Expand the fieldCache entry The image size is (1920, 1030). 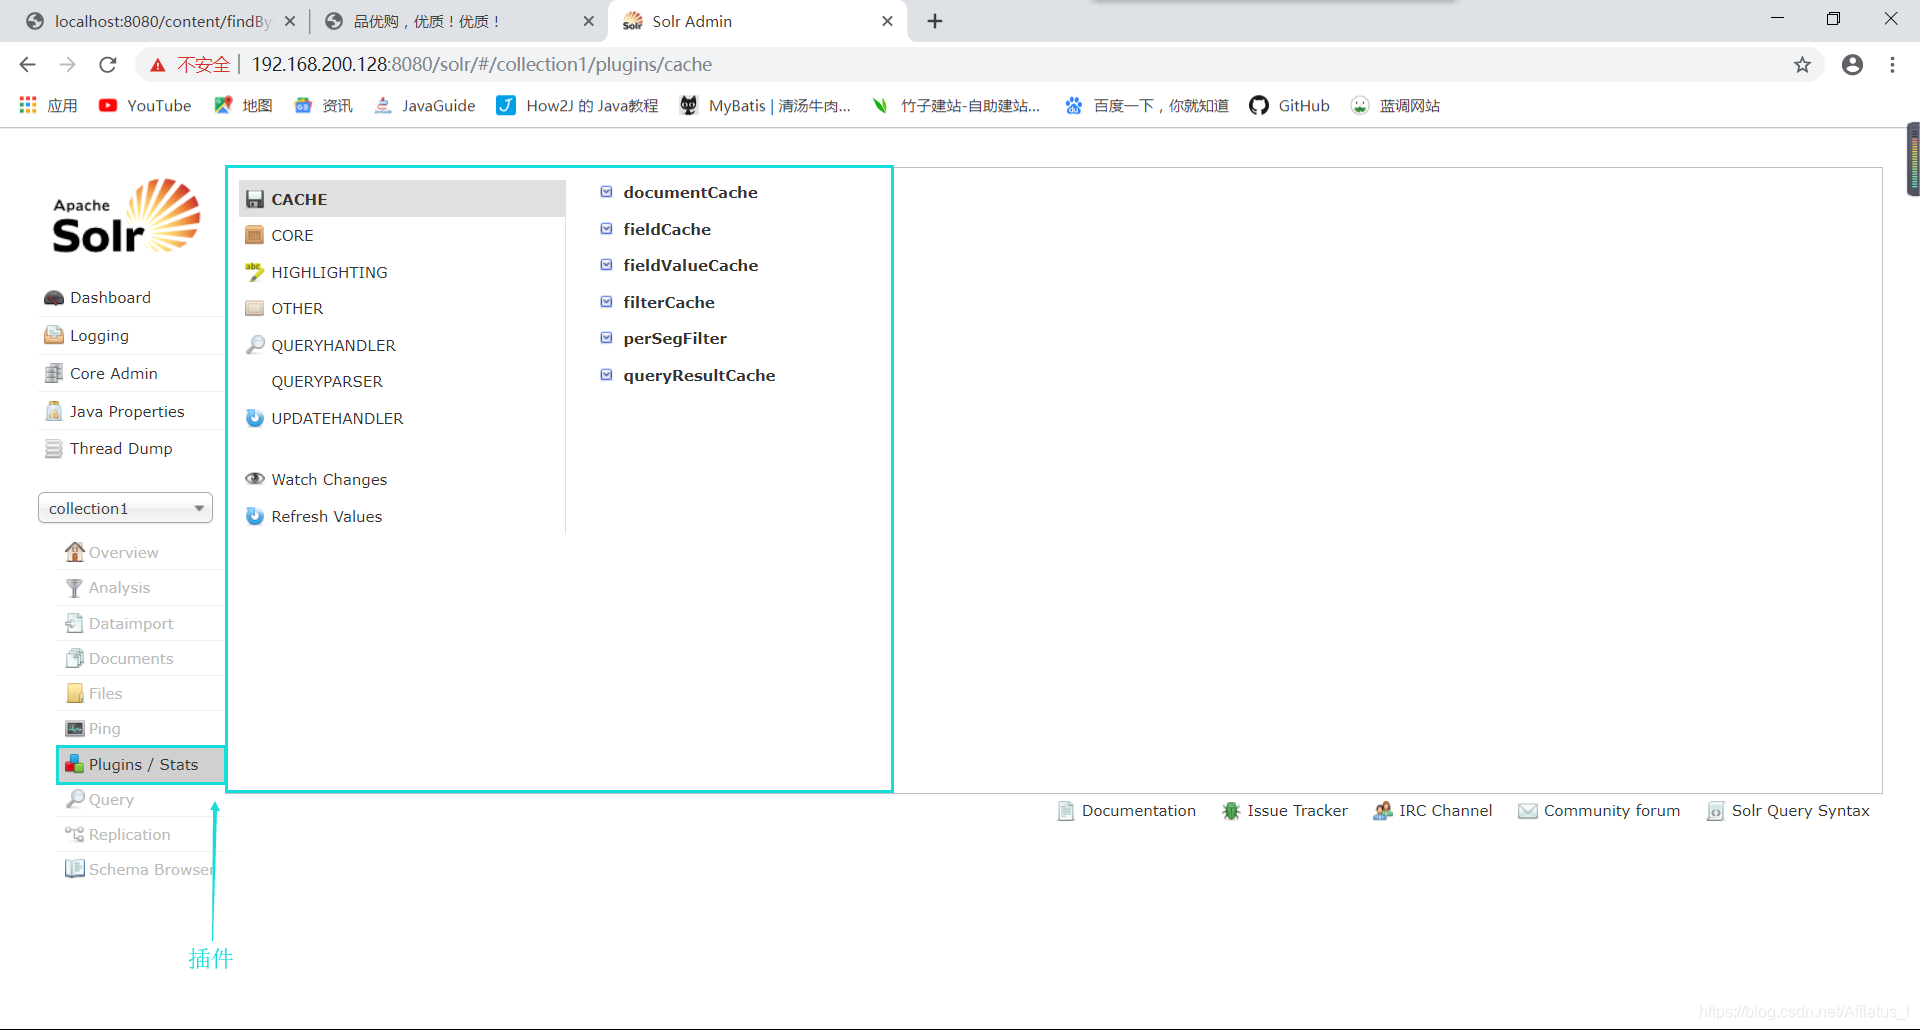pyautogui.click(x=656, y=229)
